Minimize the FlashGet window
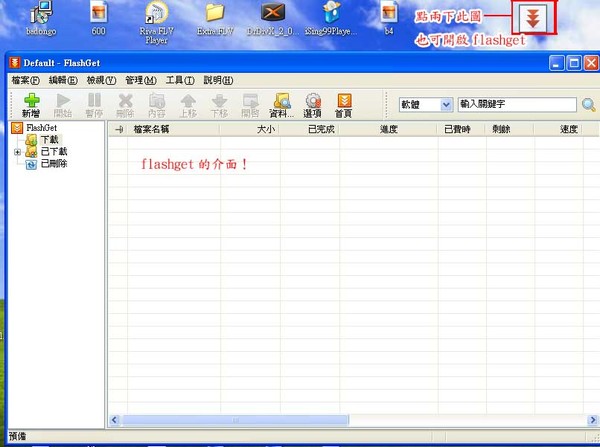The height and width of the screenshot is (447, 600). (557, 63)
